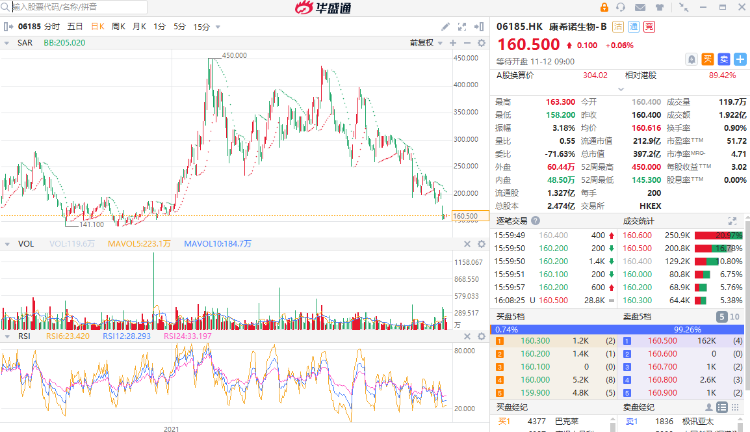Click the sidebar expand icon beside 06185
This screenshot has width=750, height=432.
tap(8, 27)
